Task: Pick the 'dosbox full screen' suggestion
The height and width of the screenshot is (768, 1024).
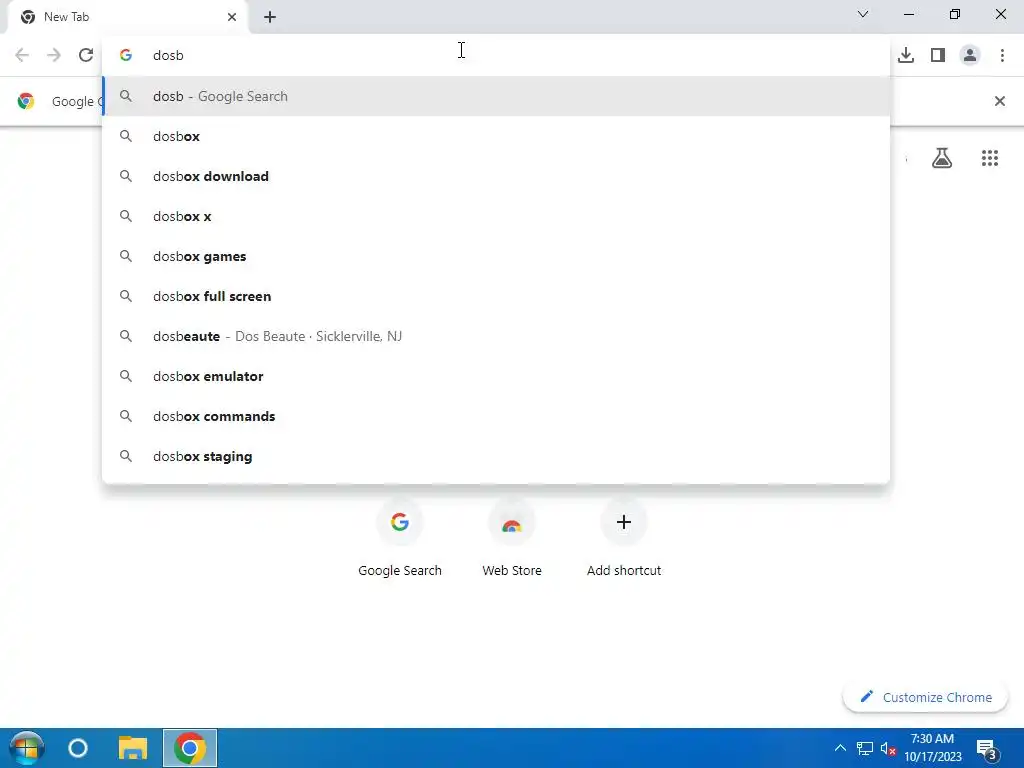Action: point(496,296)
